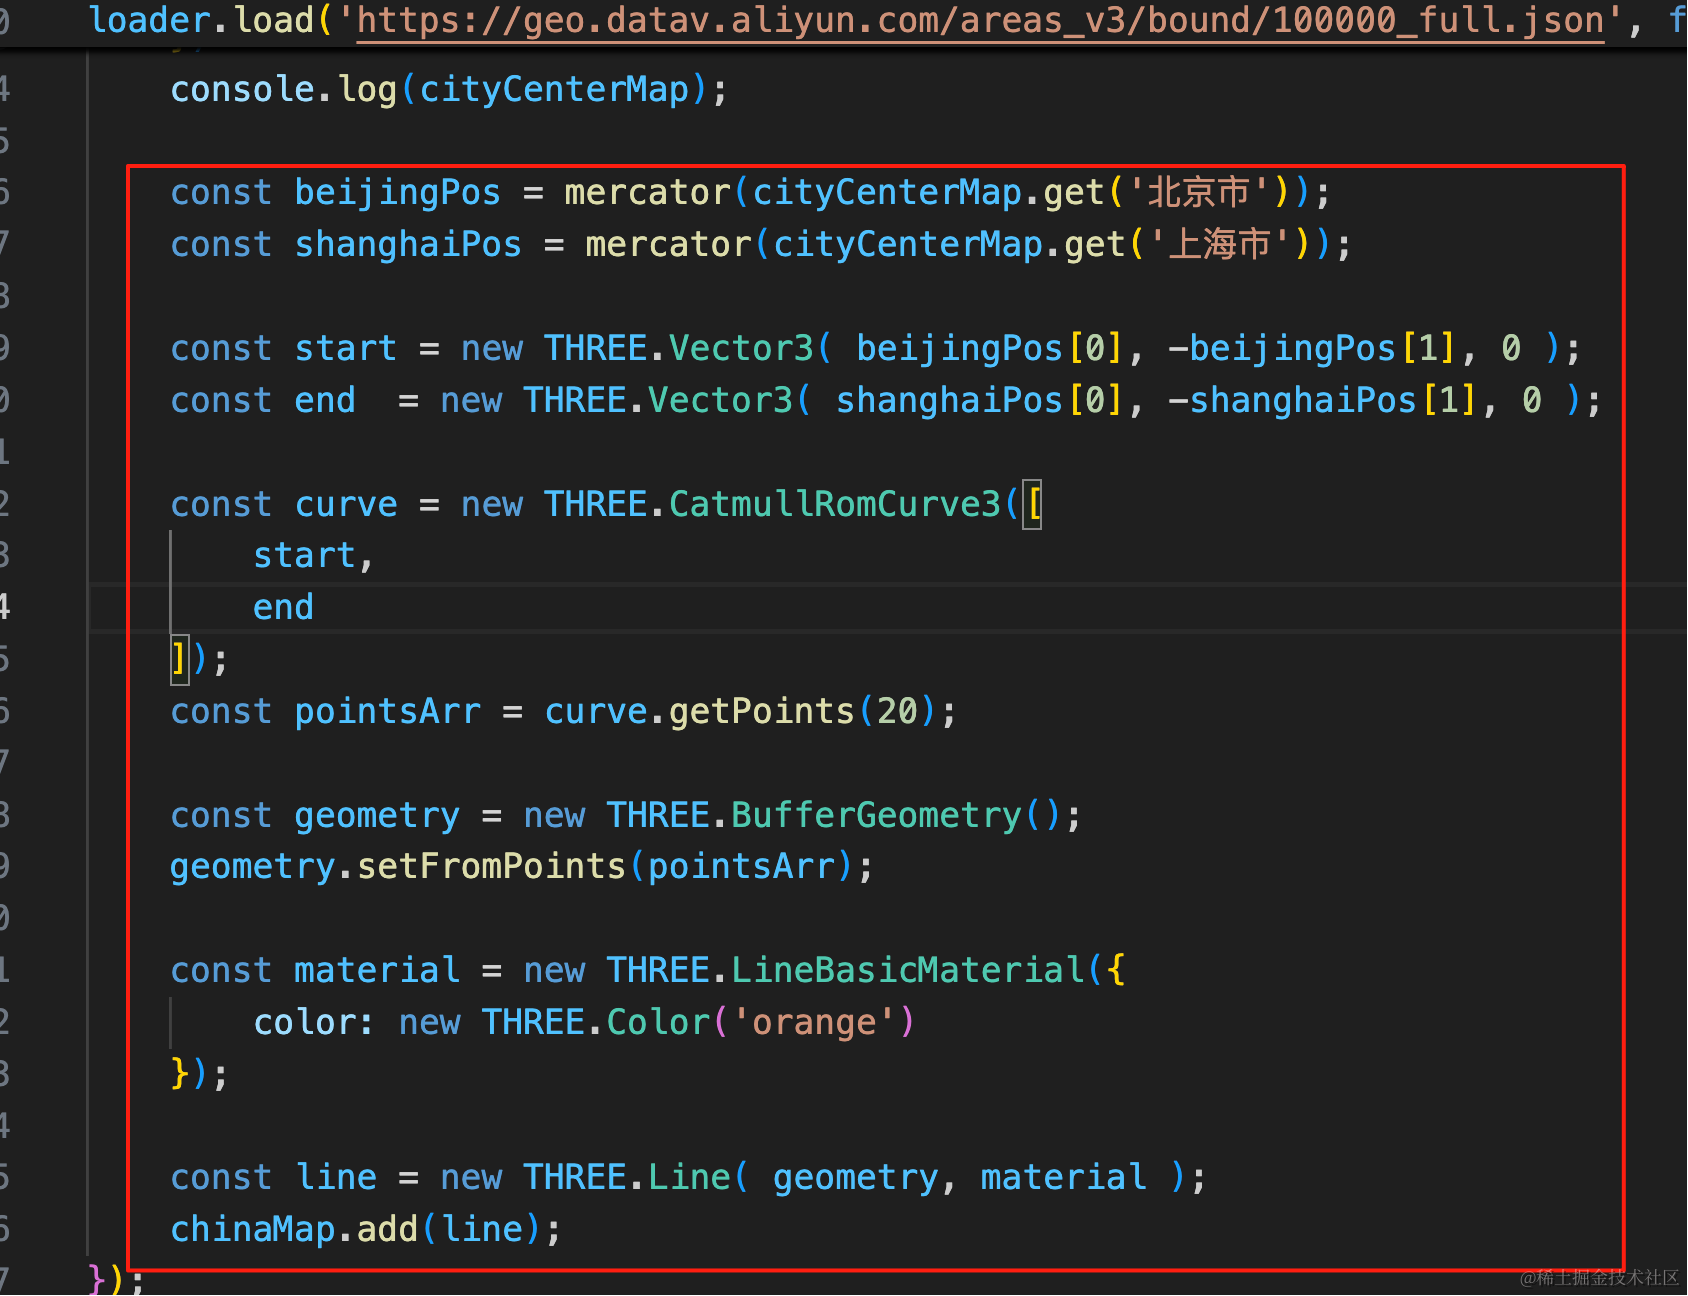The image size is (1688, 1296).
Task: Click the 'end' array element line
Action: tap(283, 607)
